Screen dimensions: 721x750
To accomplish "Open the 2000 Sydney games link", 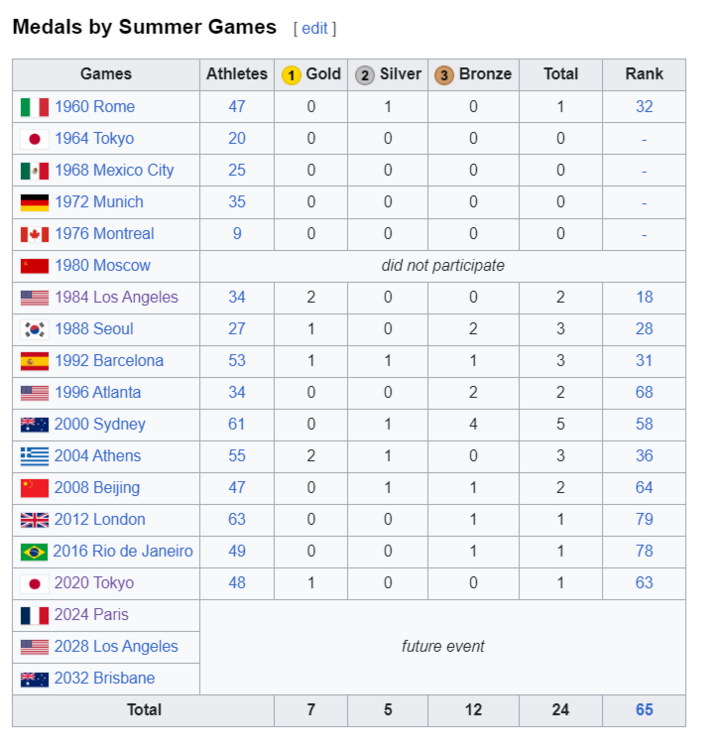I will point(99,424).
